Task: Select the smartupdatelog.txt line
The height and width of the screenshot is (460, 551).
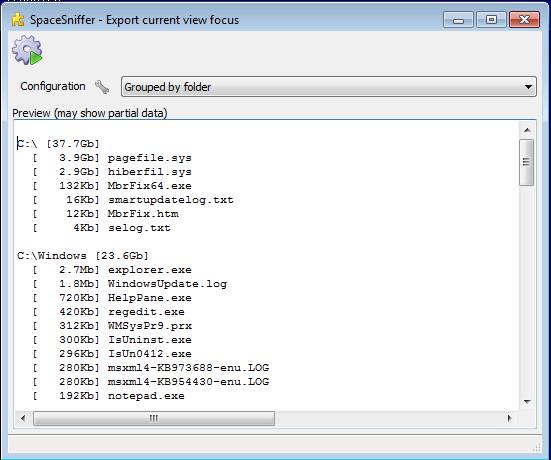Action: click(x=133, y=200)
